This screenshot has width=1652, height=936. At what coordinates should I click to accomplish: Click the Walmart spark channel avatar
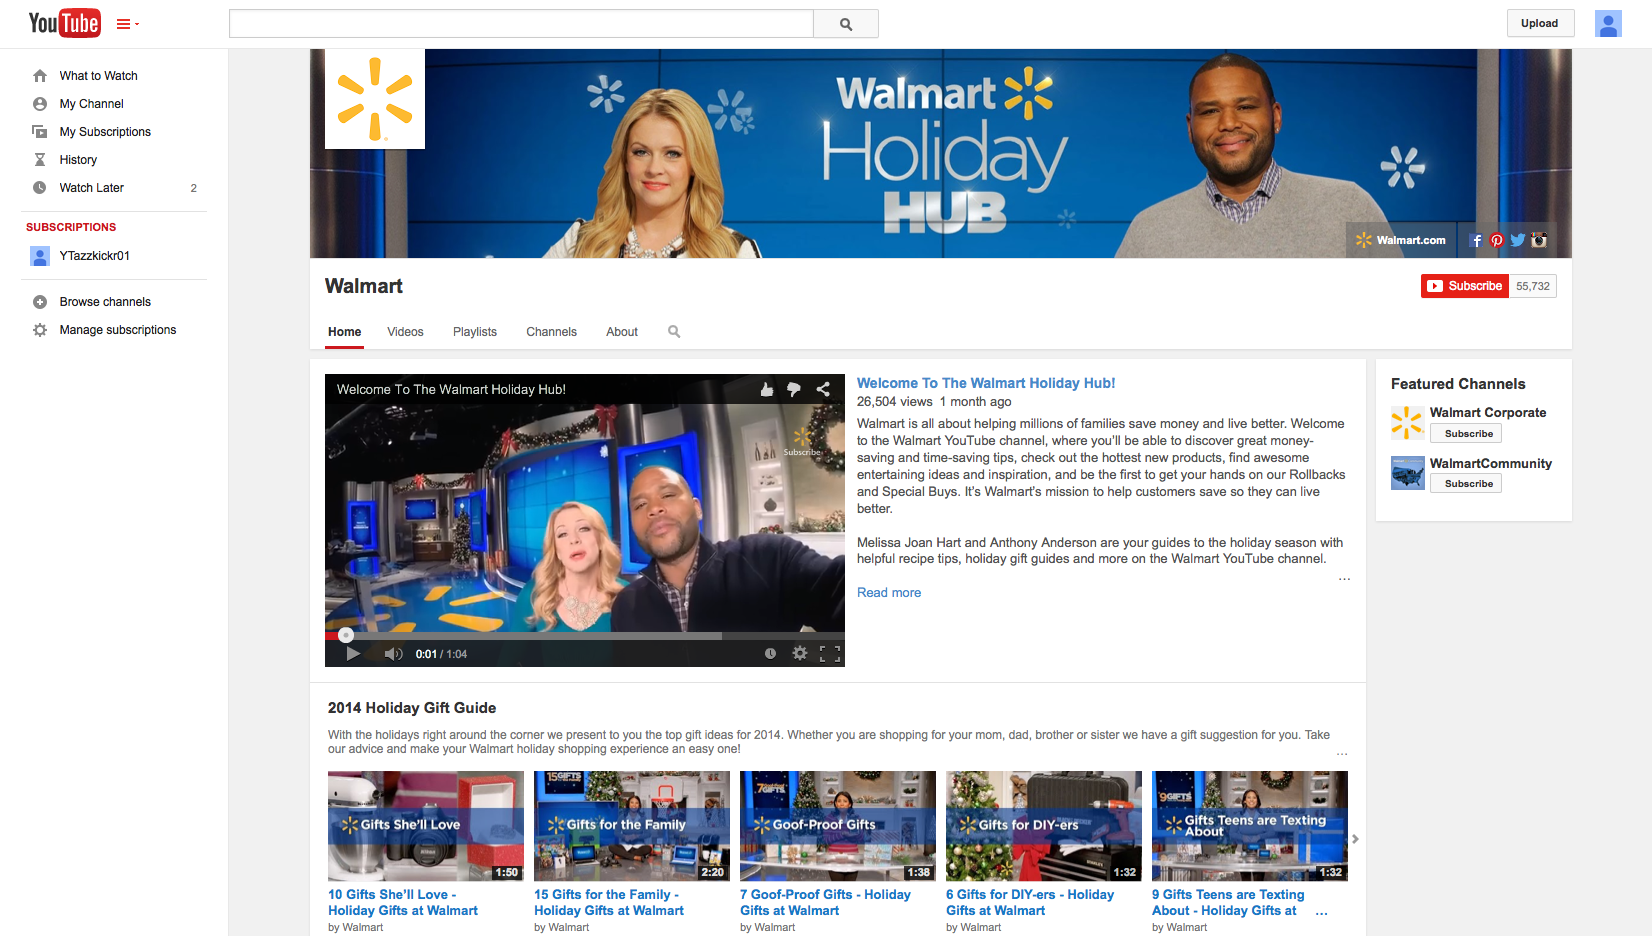pos(375,99)
